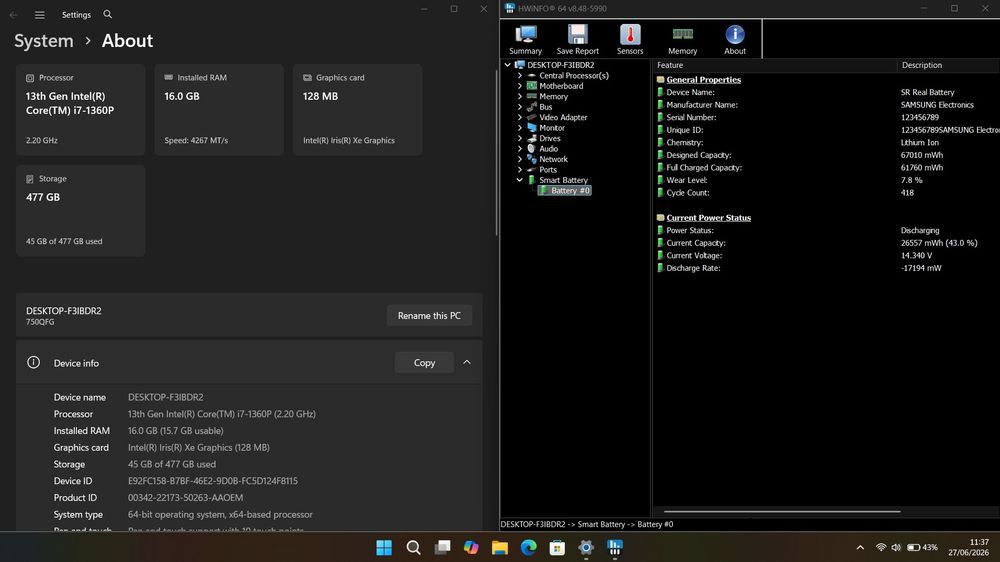Select the Cycle Count row

tap(826, 193)
